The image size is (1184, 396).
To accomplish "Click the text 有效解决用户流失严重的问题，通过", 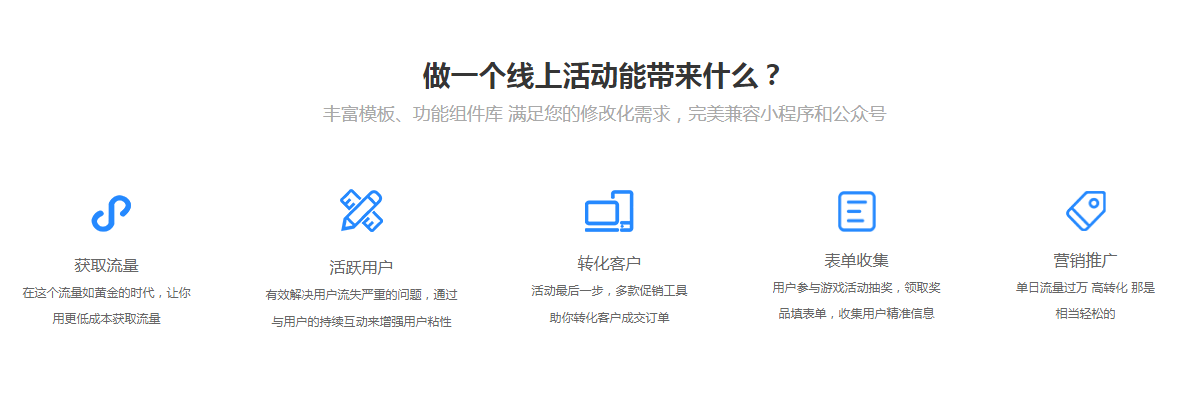I will coord(361,295).
